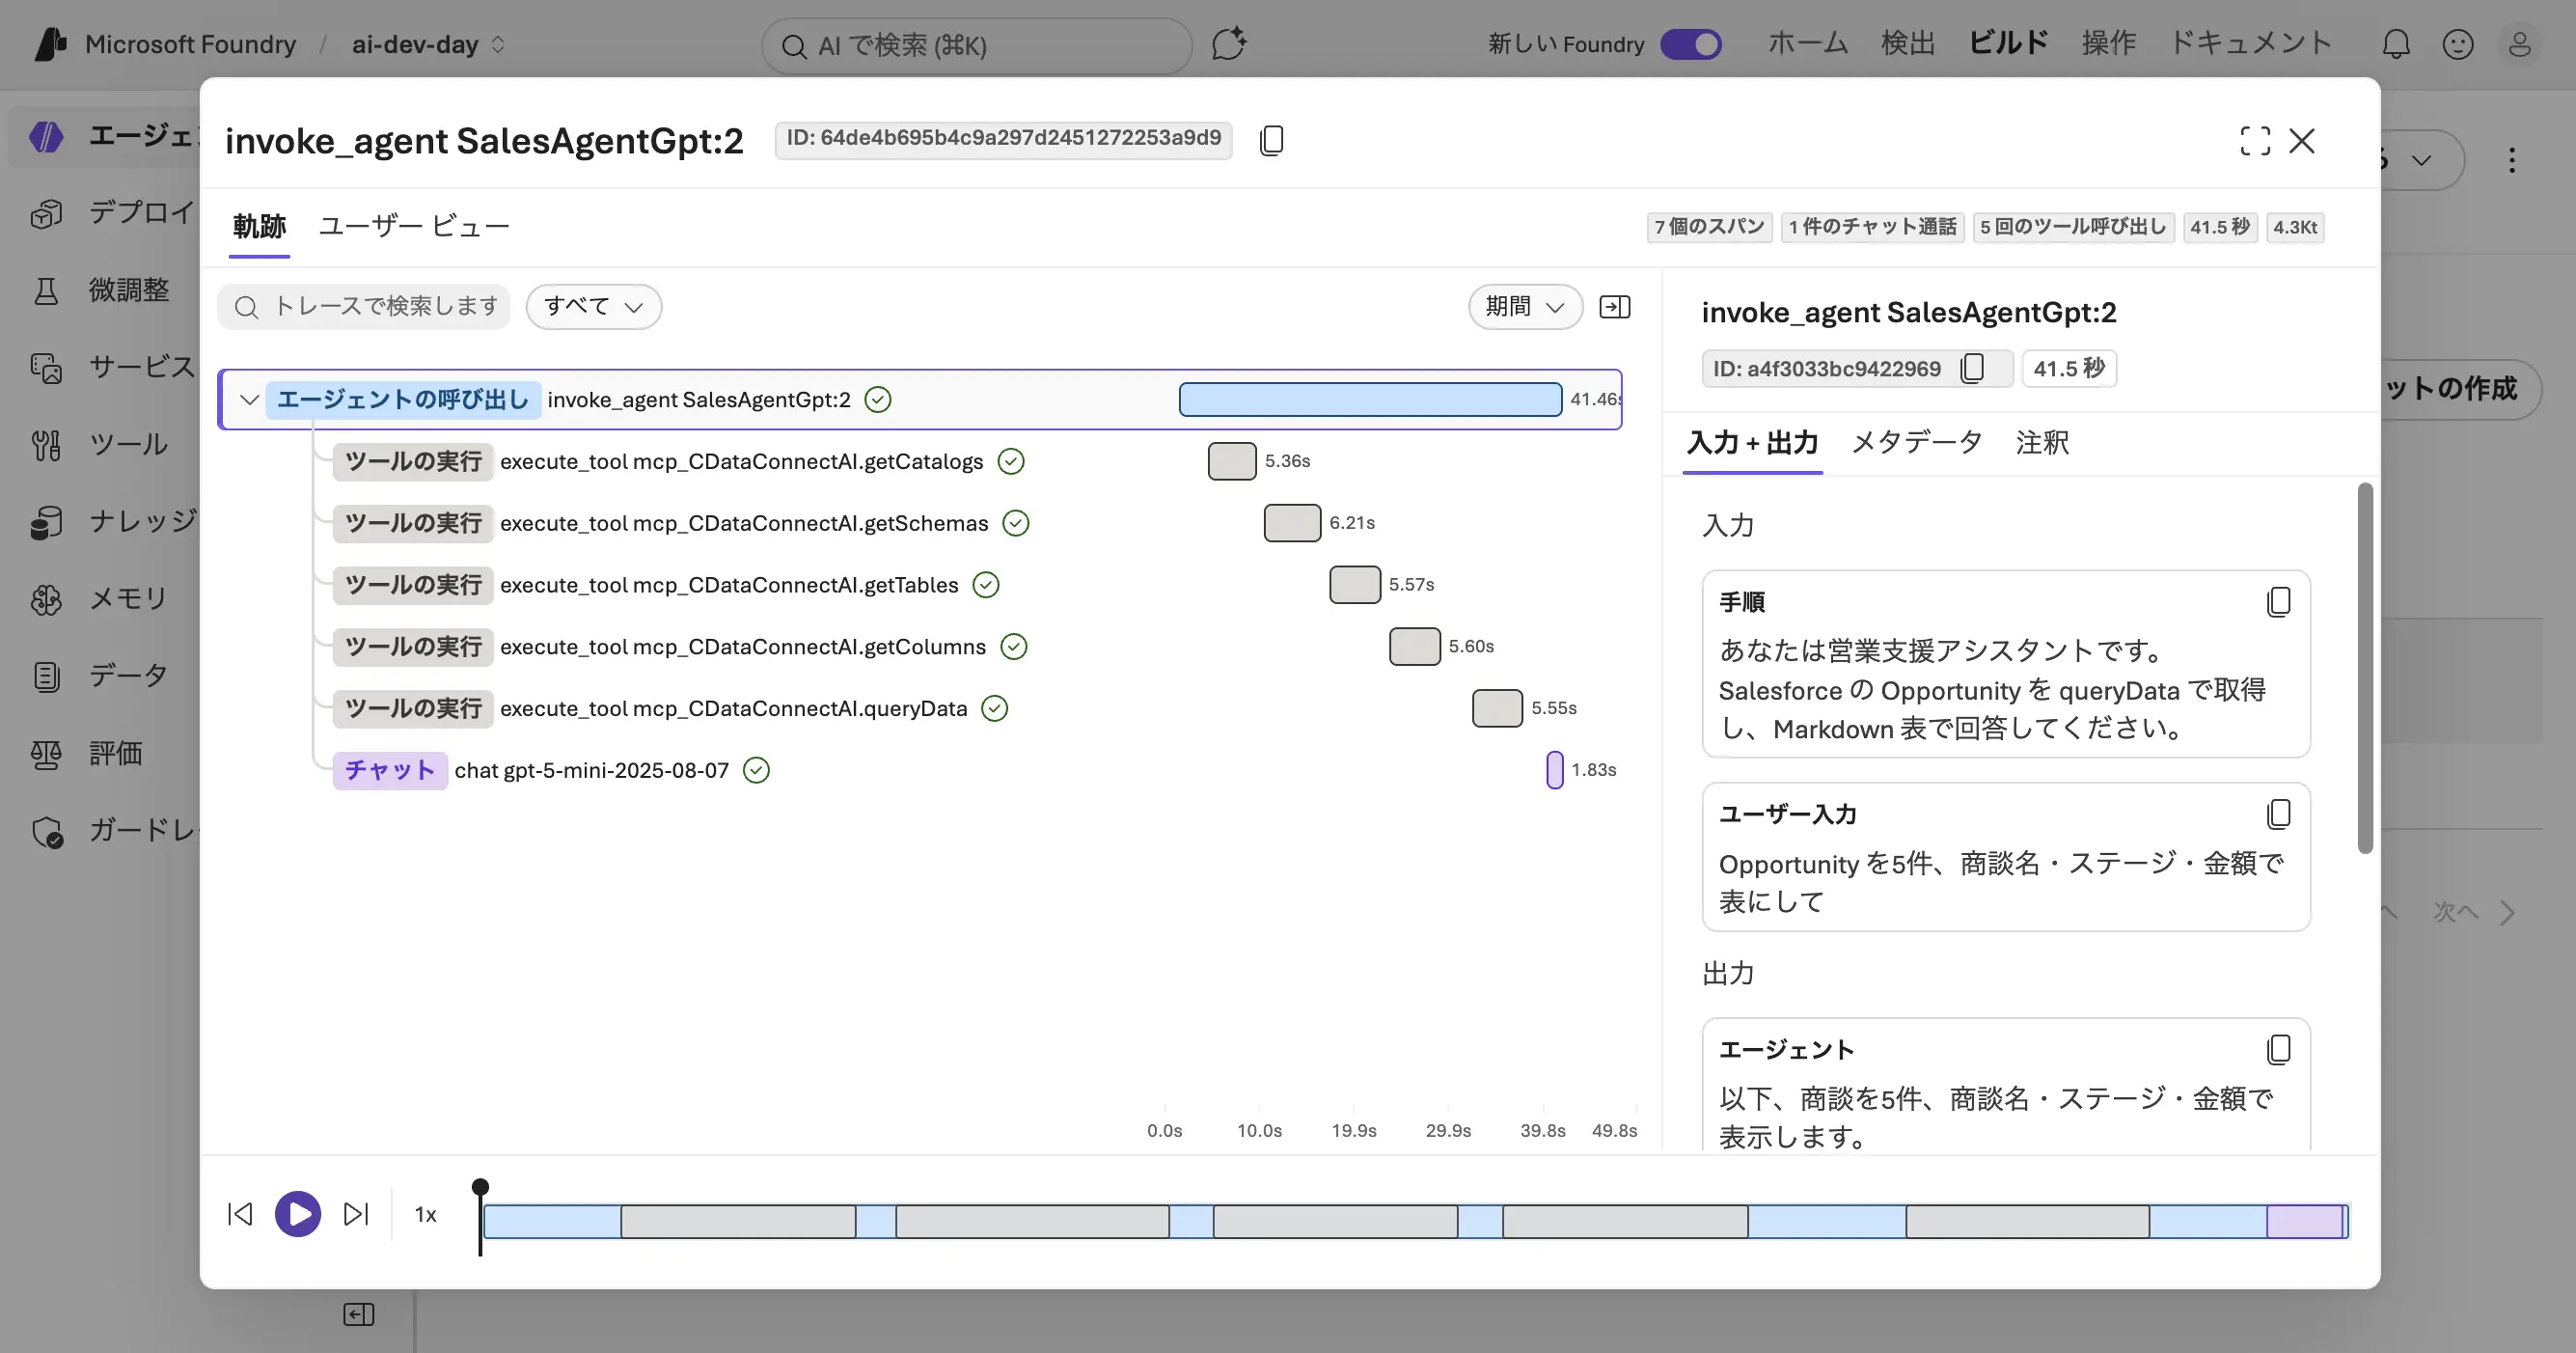Go to 検出 in top navigation
The width and height of the screenshot is (2576, 1353).
coord(1908,43)
